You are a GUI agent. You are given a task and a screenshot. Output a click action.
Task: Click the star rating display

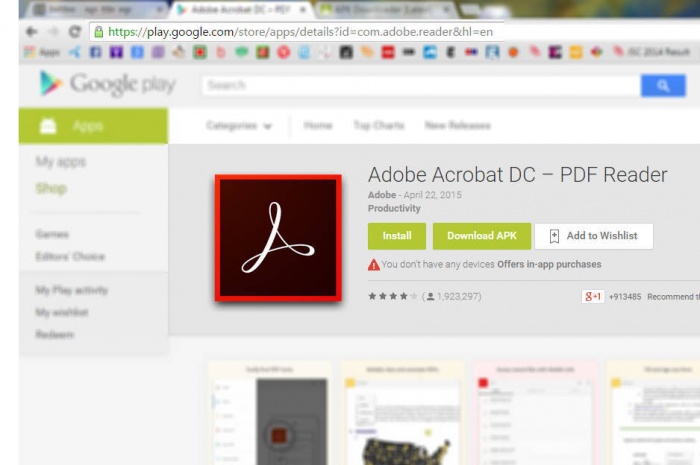tap(393, 296)
